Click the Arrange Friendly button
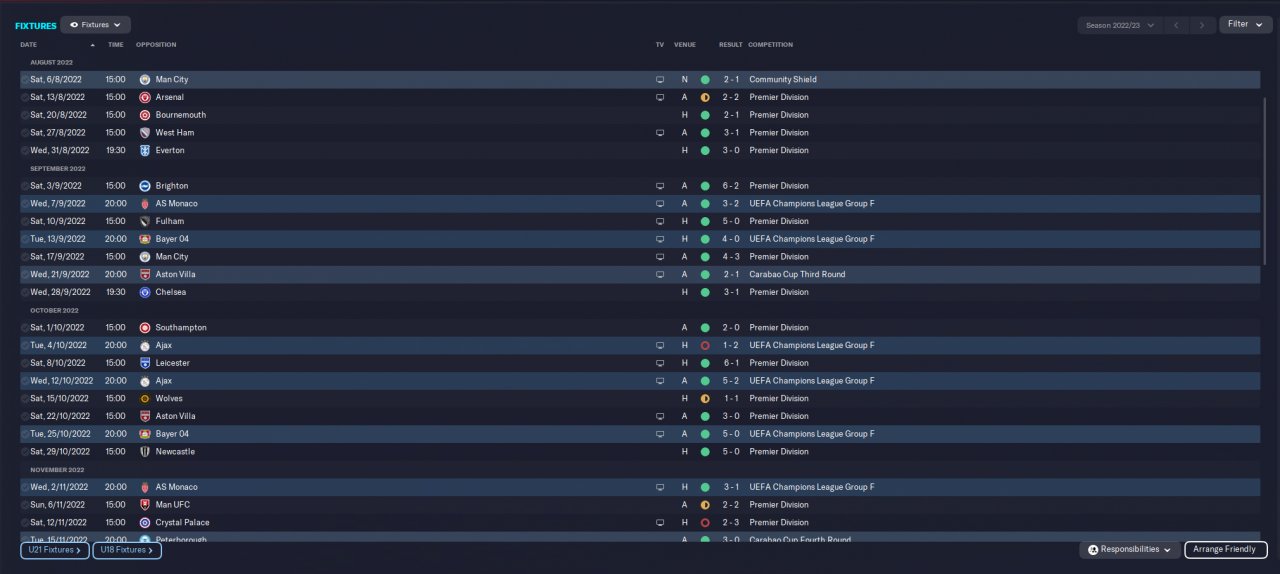 (x=1226, y=550)
